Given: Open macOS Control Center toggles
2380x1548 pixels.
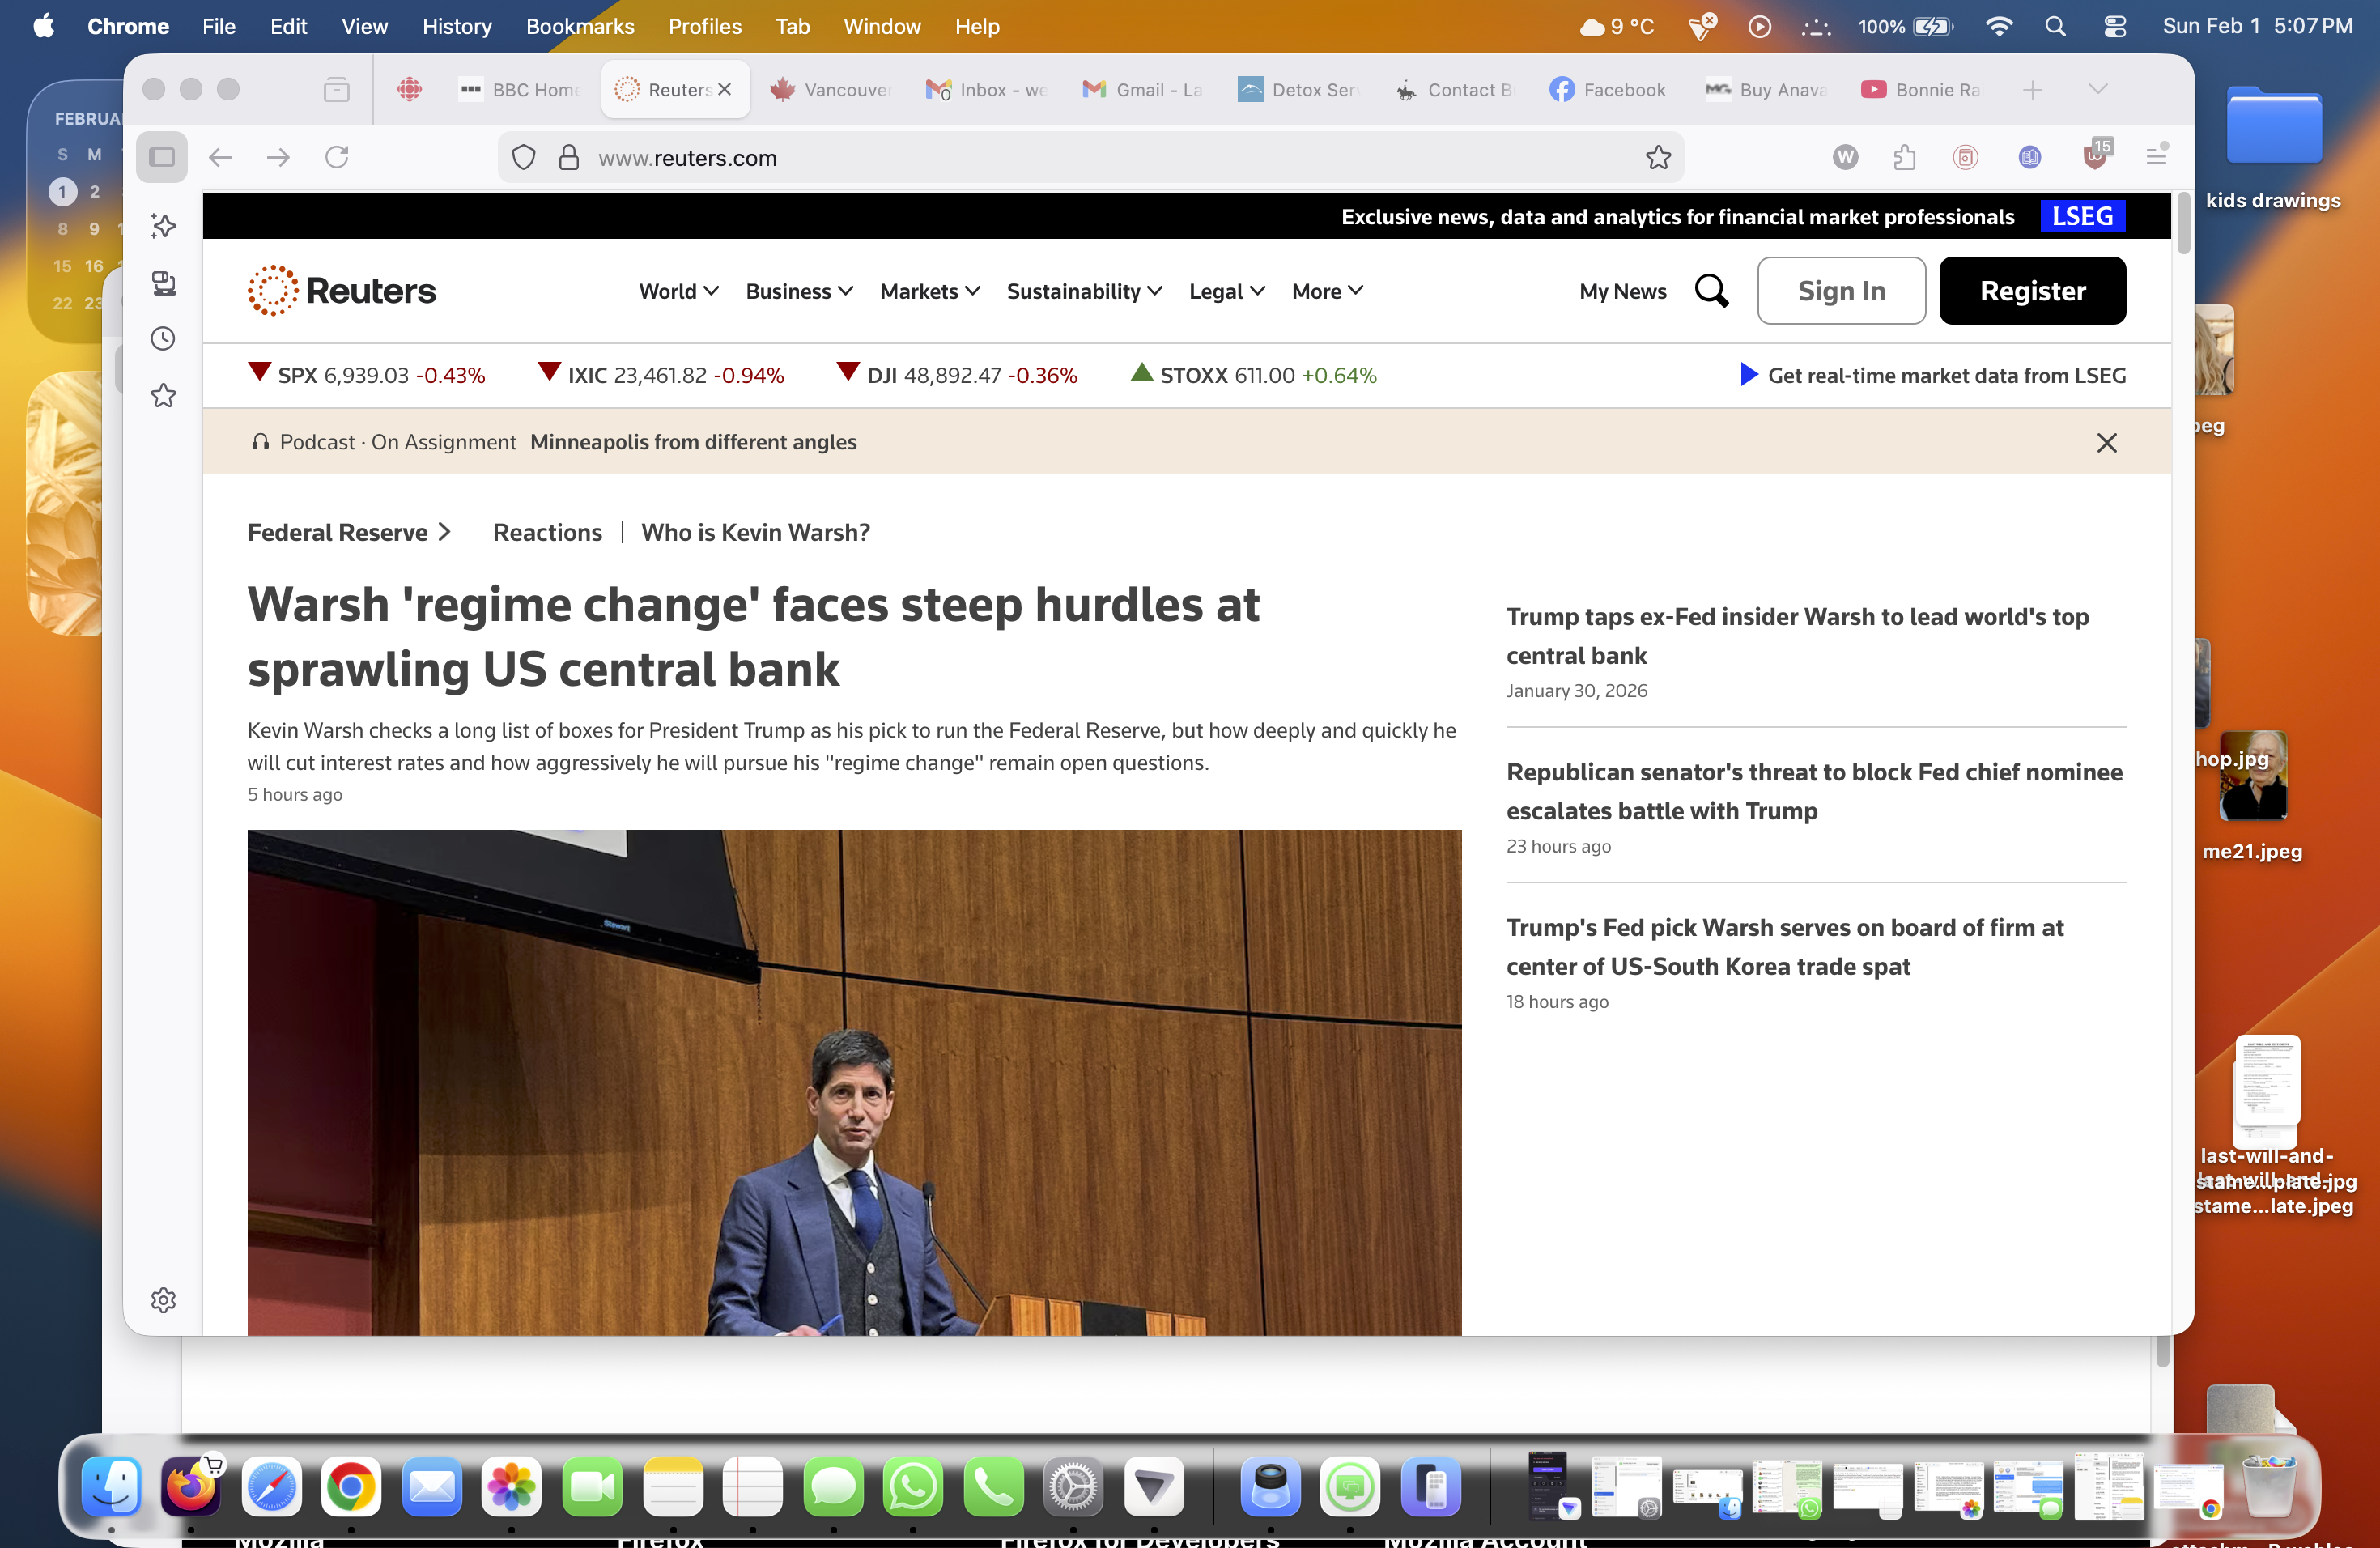Looking at the screenshot, I should click(x=2114, y=27).
